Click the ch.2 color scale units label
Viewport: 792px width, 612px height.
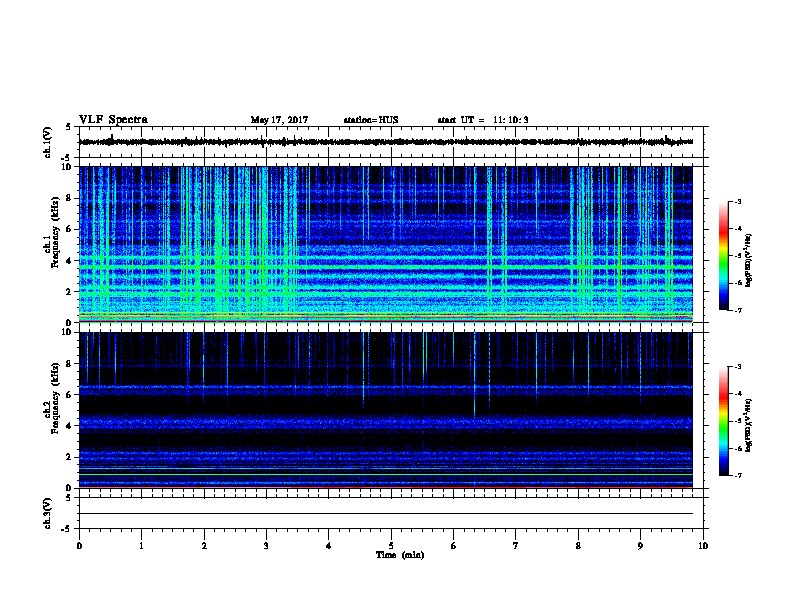click(x=749, y=426)
